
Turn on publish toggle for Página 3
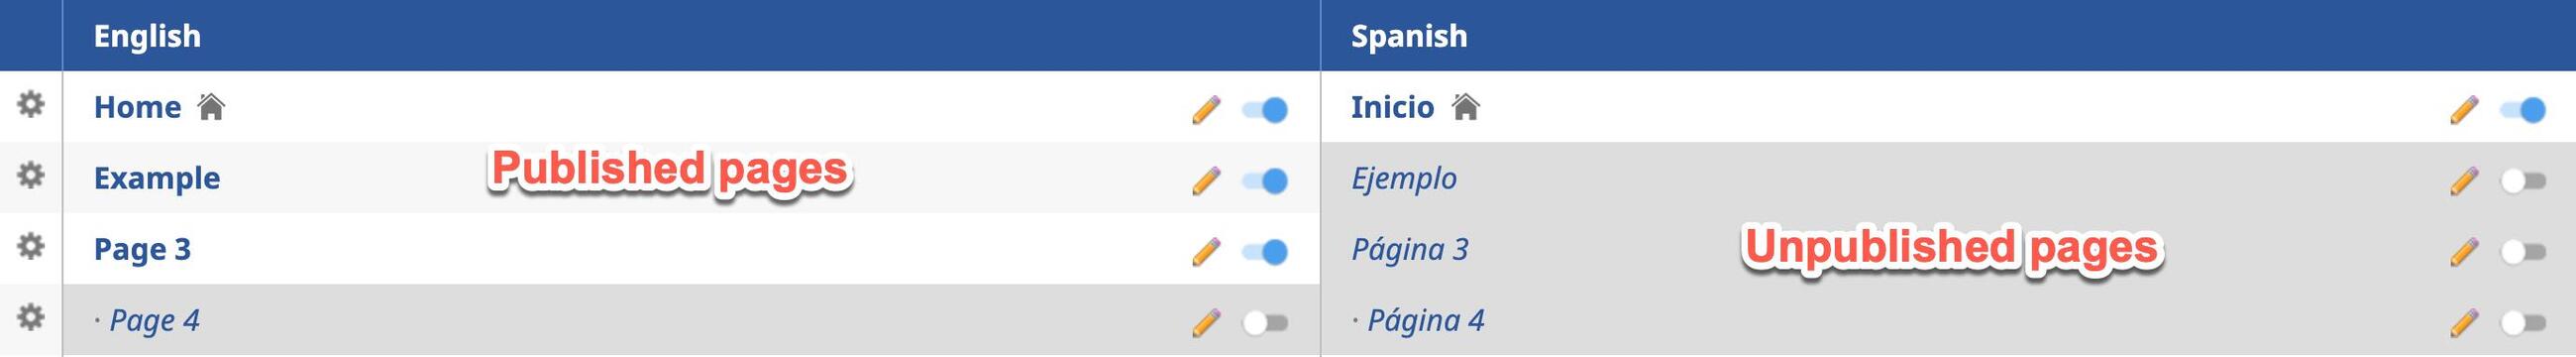tap(2523, 252)
